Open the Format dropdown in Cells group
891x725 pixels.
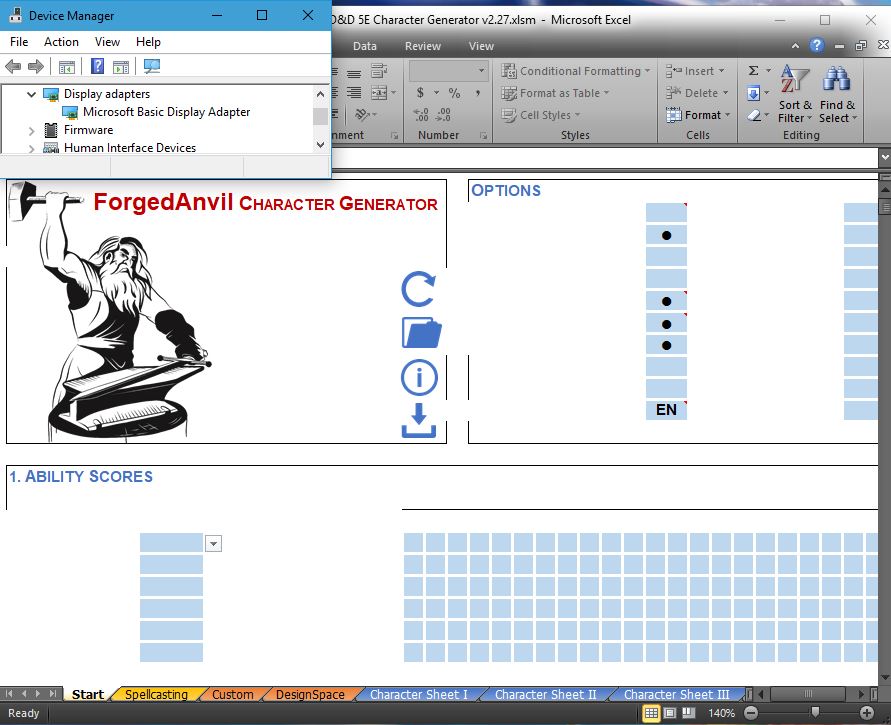pyautogui.click(x=698, y=115)
